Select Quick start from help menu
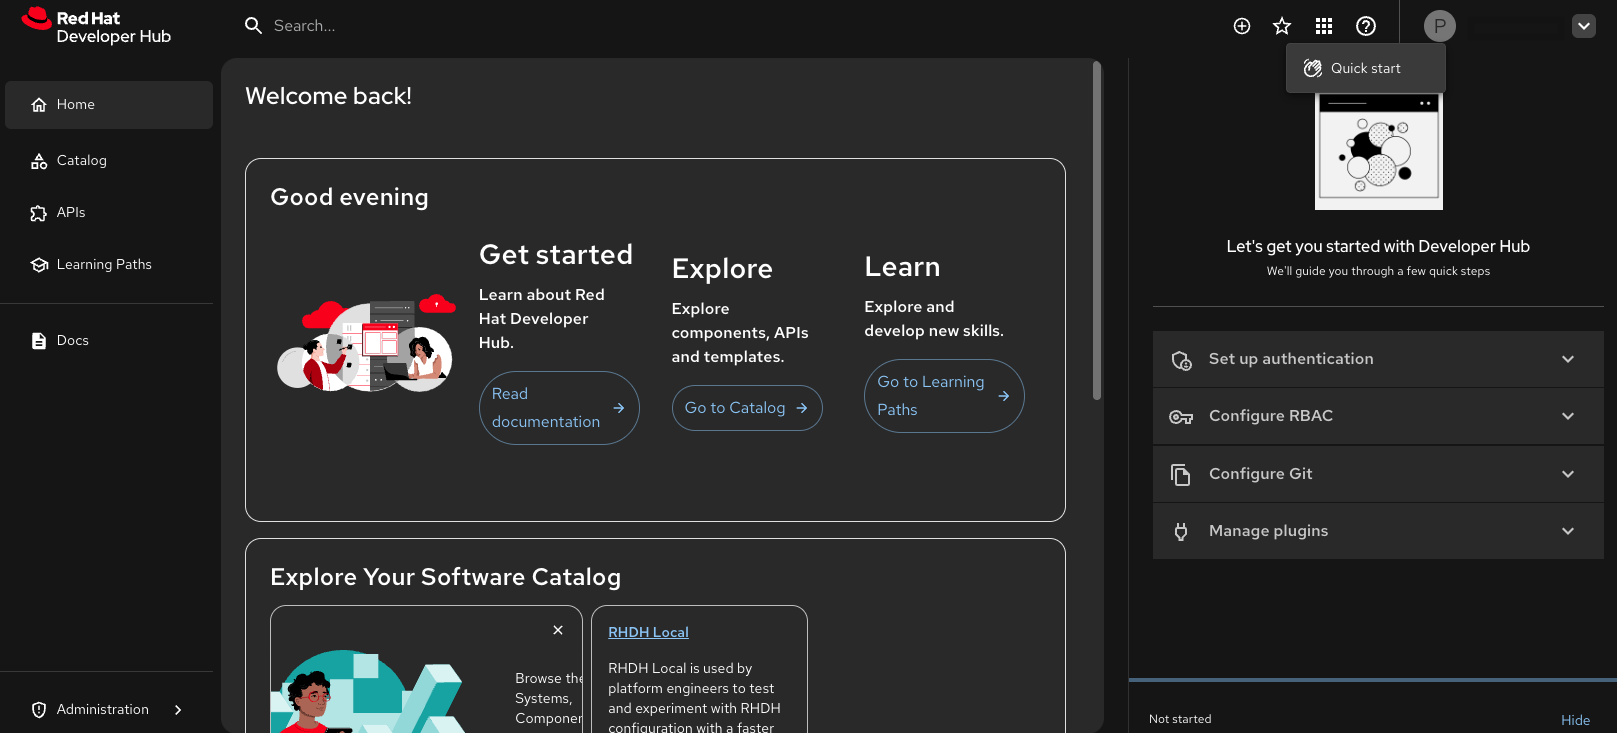The width and height of the screenshot is (1617, 733). coord(1365,68)
